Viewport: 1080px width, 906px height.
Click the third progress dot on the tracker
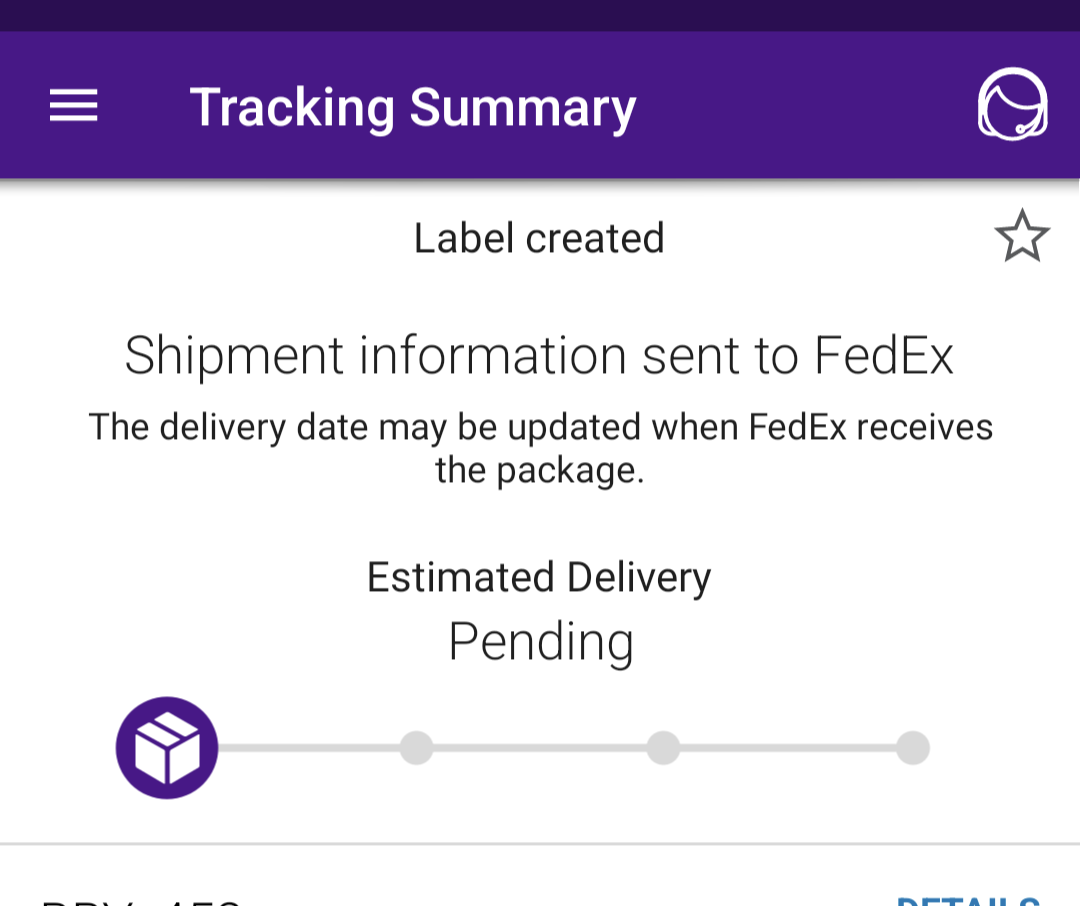pyautogui.click(x=663, y=748)
